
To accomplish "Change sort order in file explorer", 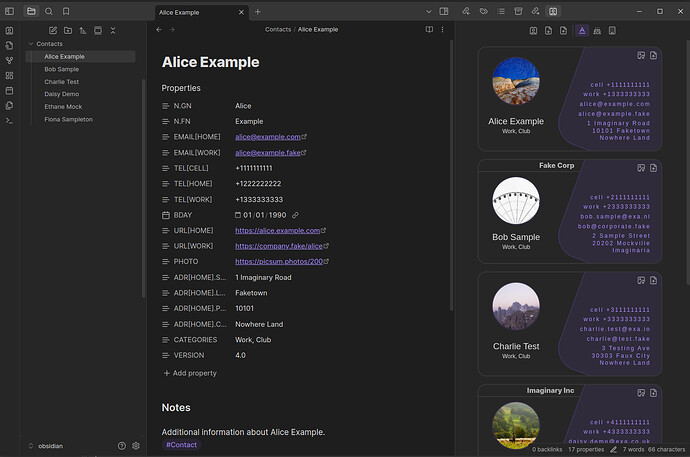I will click(x=83, y=30).
